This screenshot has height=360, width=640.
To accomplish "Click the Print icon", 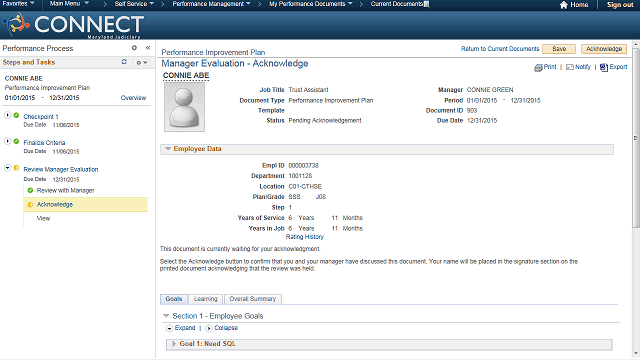I will (x=538, y=67).
